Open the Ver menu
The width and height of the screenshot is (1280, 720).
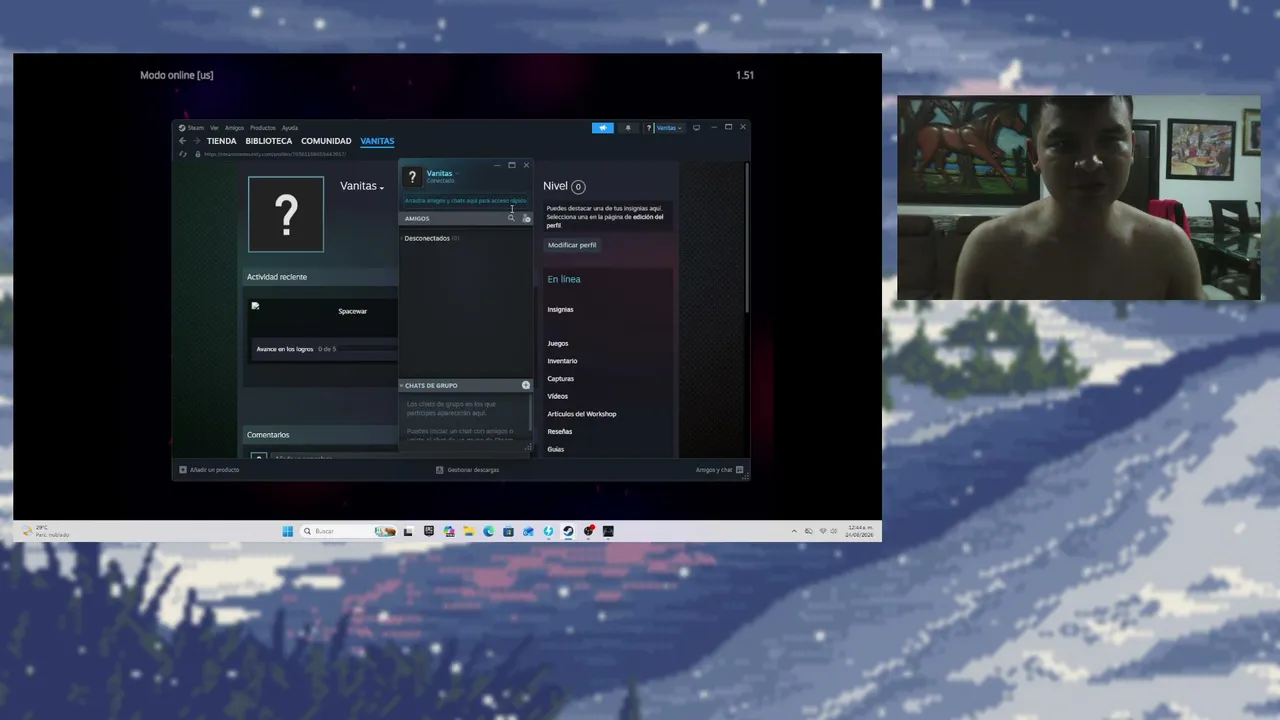click(214, 128)
